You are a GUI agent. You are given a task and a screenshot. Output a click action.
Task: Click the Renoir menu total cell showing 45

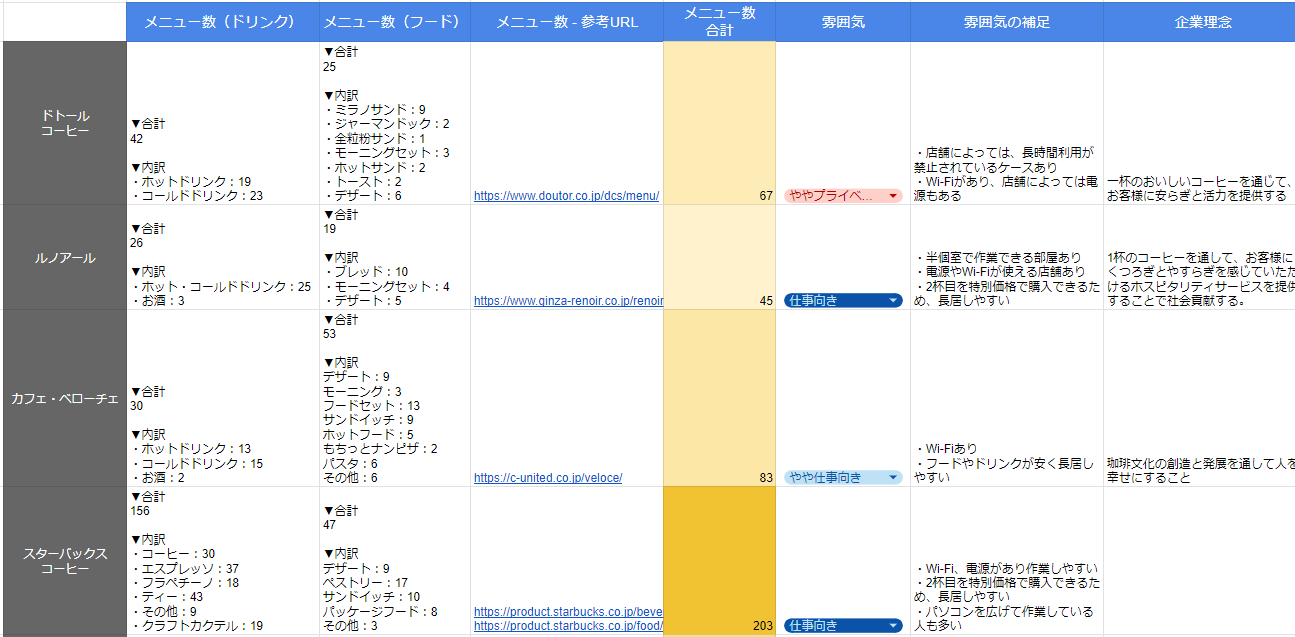pyautogui.click(x=719, y=257)
